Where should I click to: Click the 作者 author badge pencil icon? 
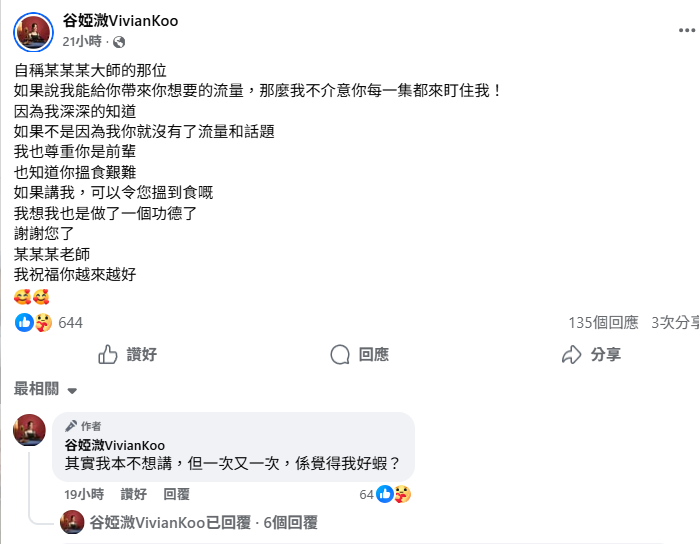point(71,426)
